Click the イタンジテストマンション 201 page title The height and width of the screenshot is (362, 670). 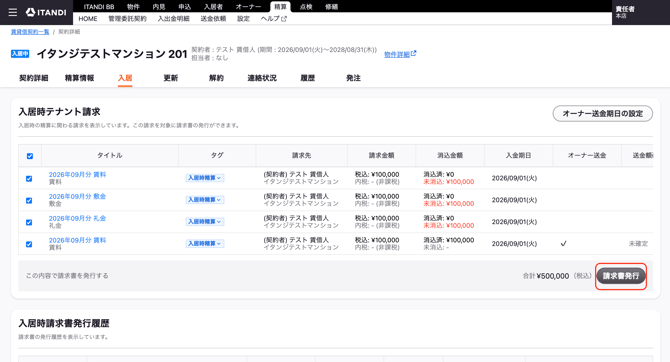pos(112,54)
